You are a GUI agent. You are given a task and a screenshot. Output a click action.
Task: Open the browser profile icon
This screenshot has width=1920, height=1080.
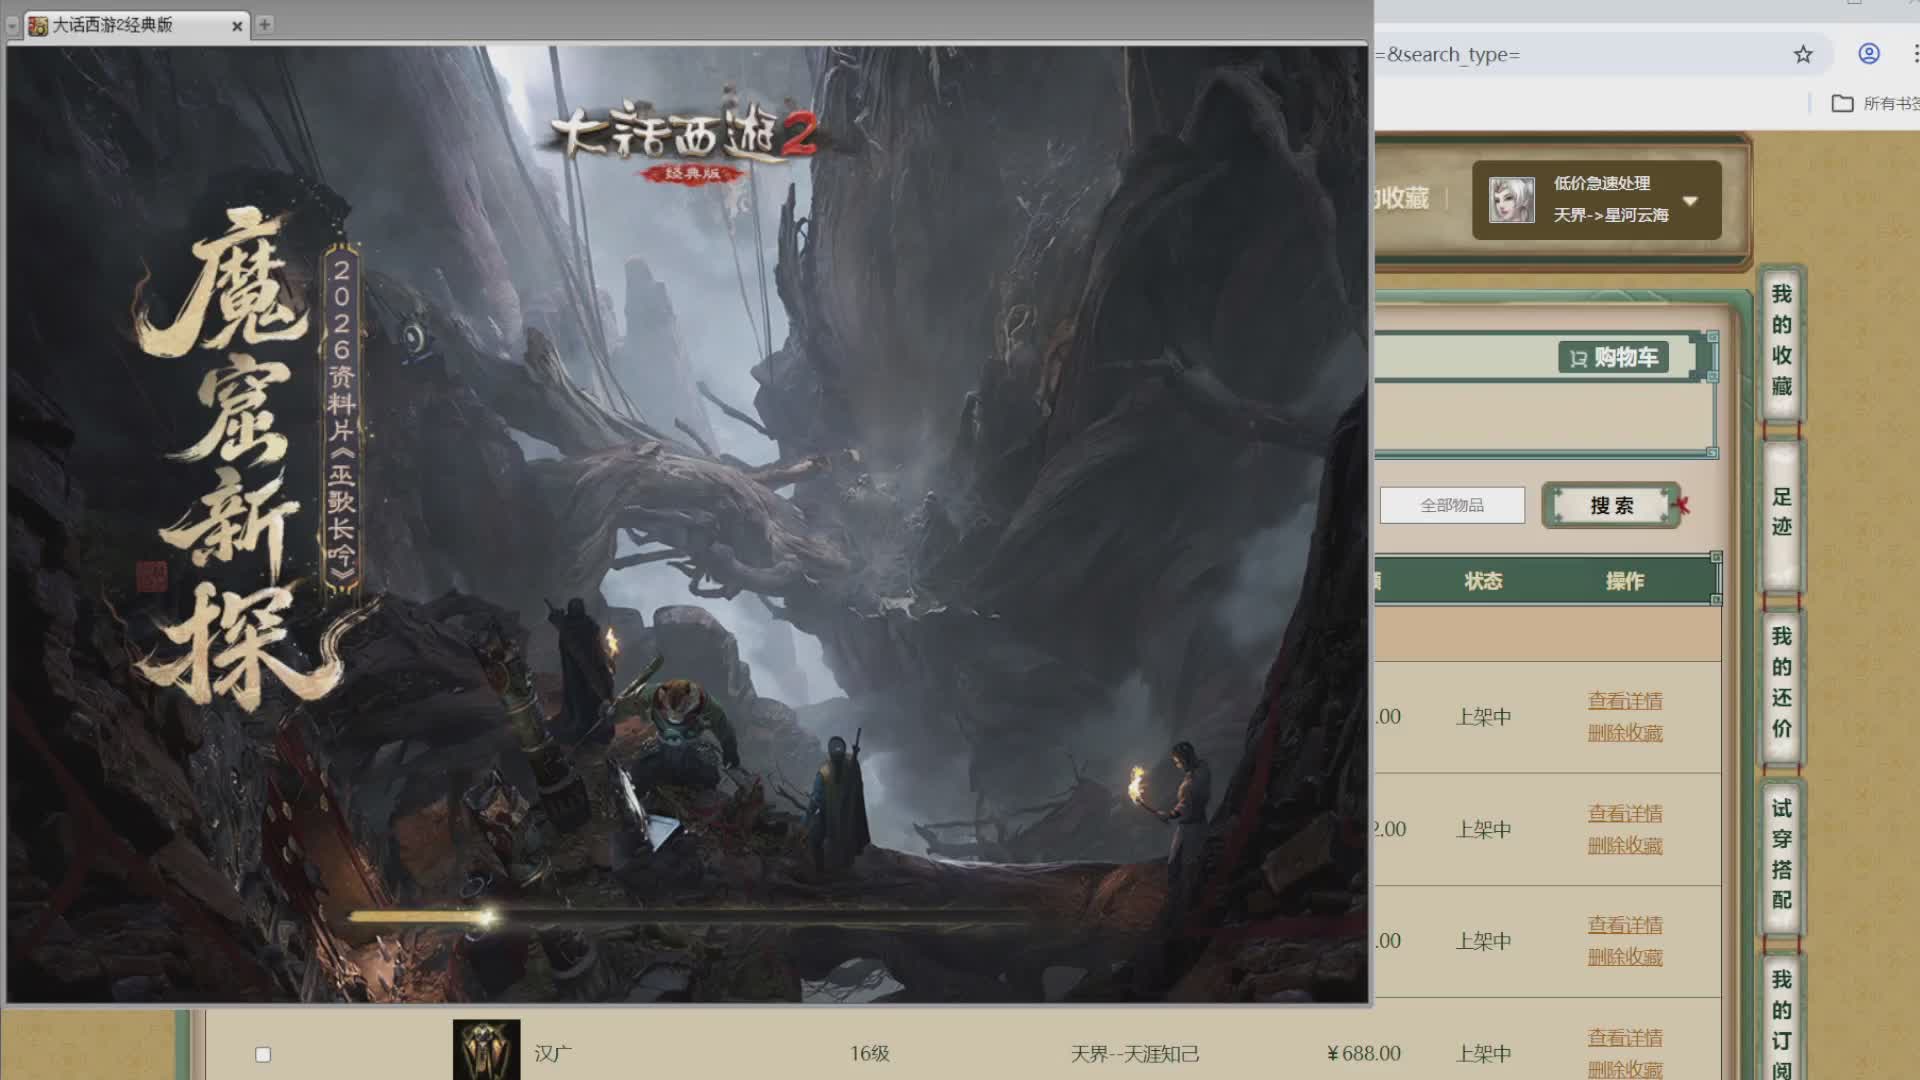pos(1869,54)
